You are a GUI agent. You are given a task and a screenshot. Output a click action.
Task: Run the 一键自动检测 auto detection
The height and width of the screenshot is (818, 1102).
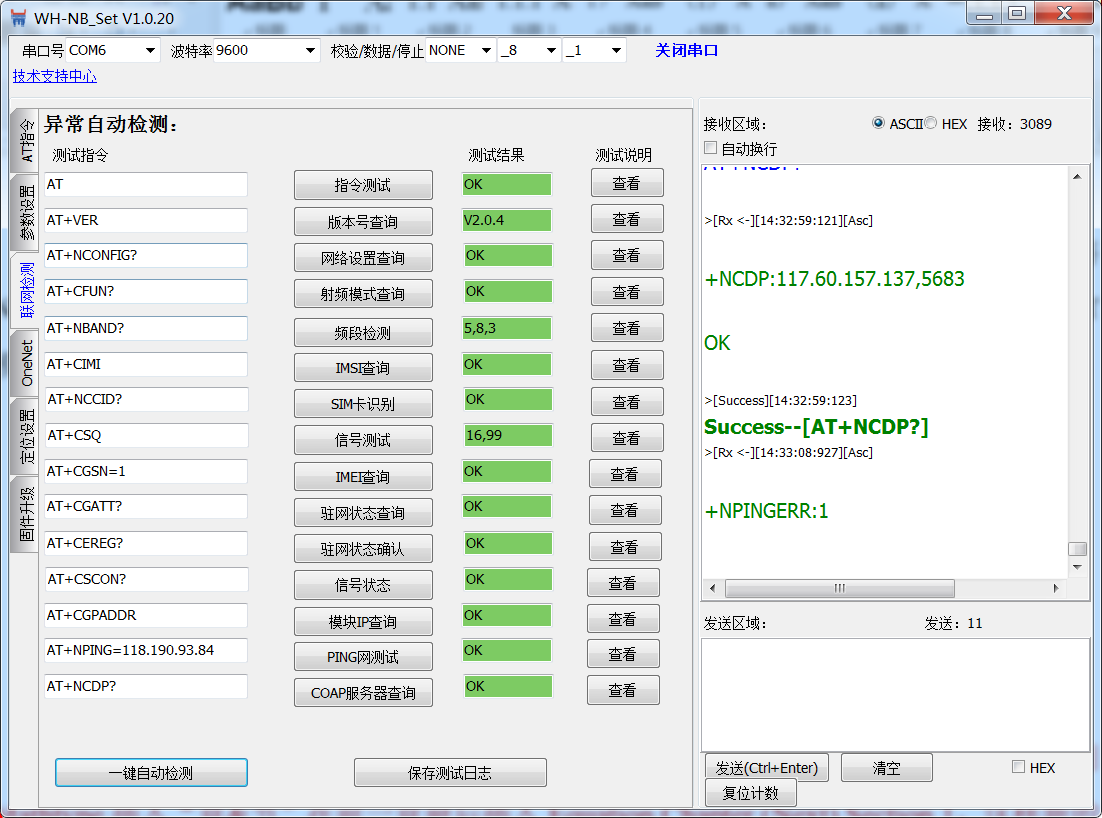tap(150, 772)
